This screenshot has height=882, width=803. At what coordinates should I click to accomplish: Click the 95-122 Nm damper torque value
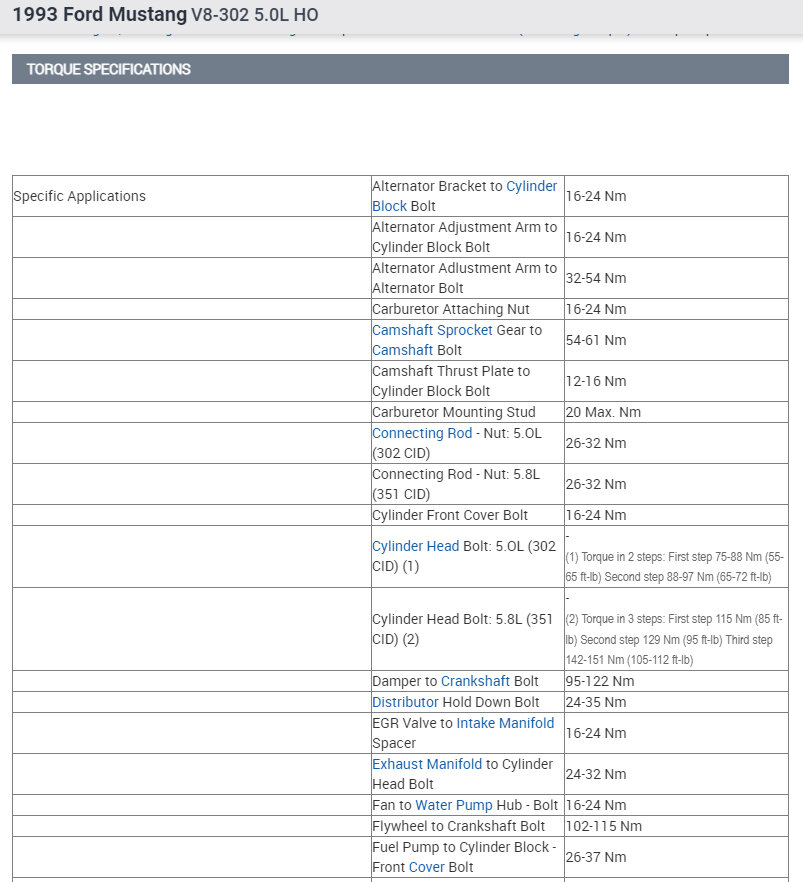pos(600,681)
